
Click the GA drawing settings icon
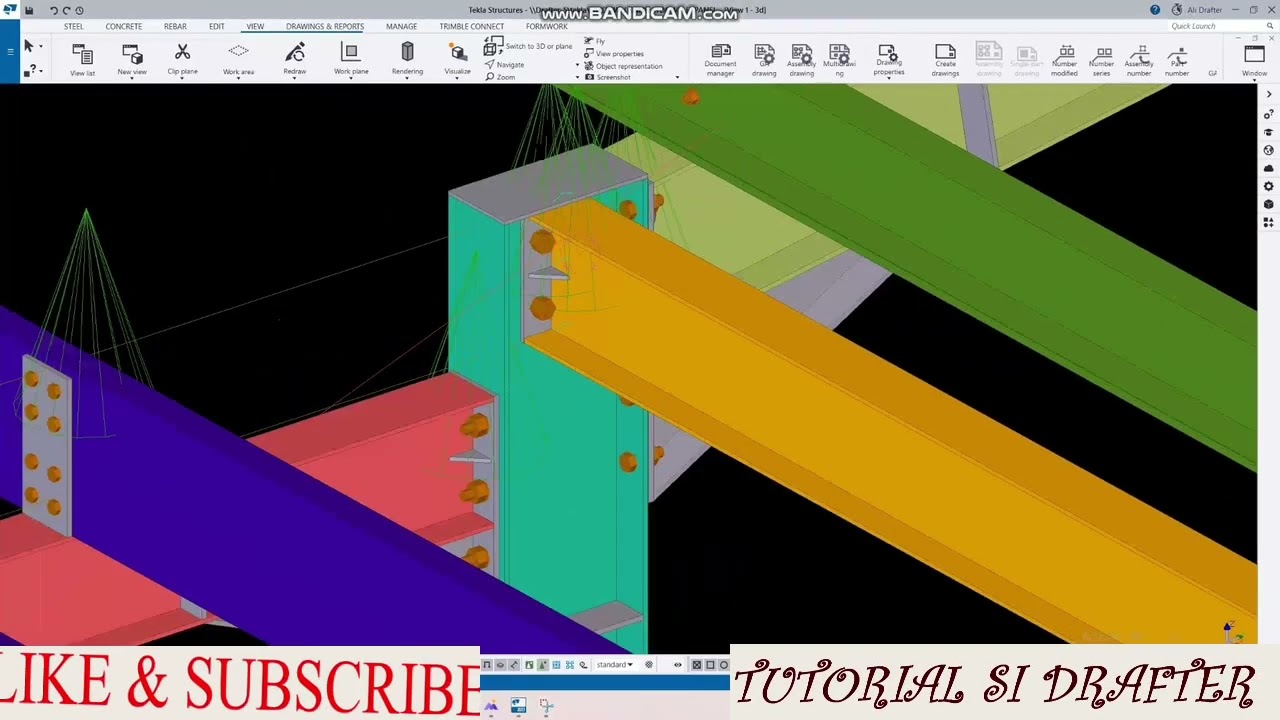pyautogui.click(x=764, y=60)
